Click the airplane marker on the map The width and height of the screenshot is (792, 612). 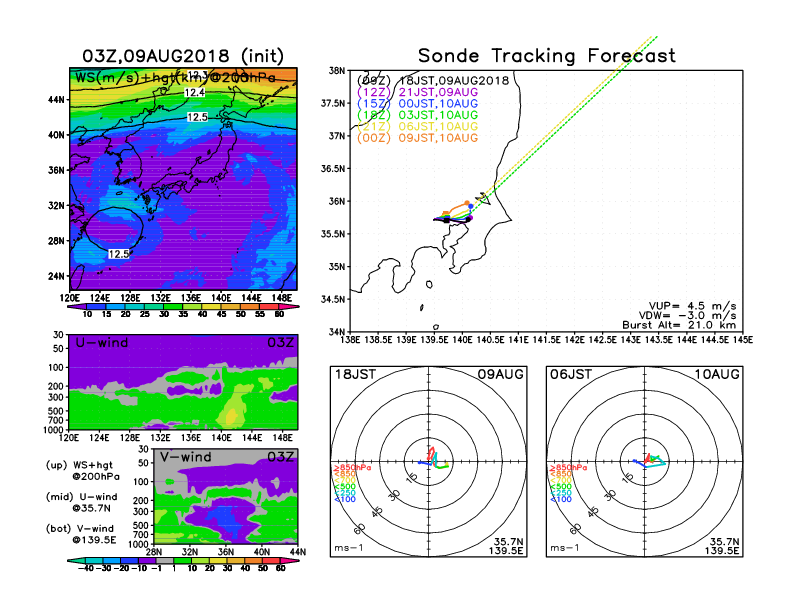tap(481, 199)
